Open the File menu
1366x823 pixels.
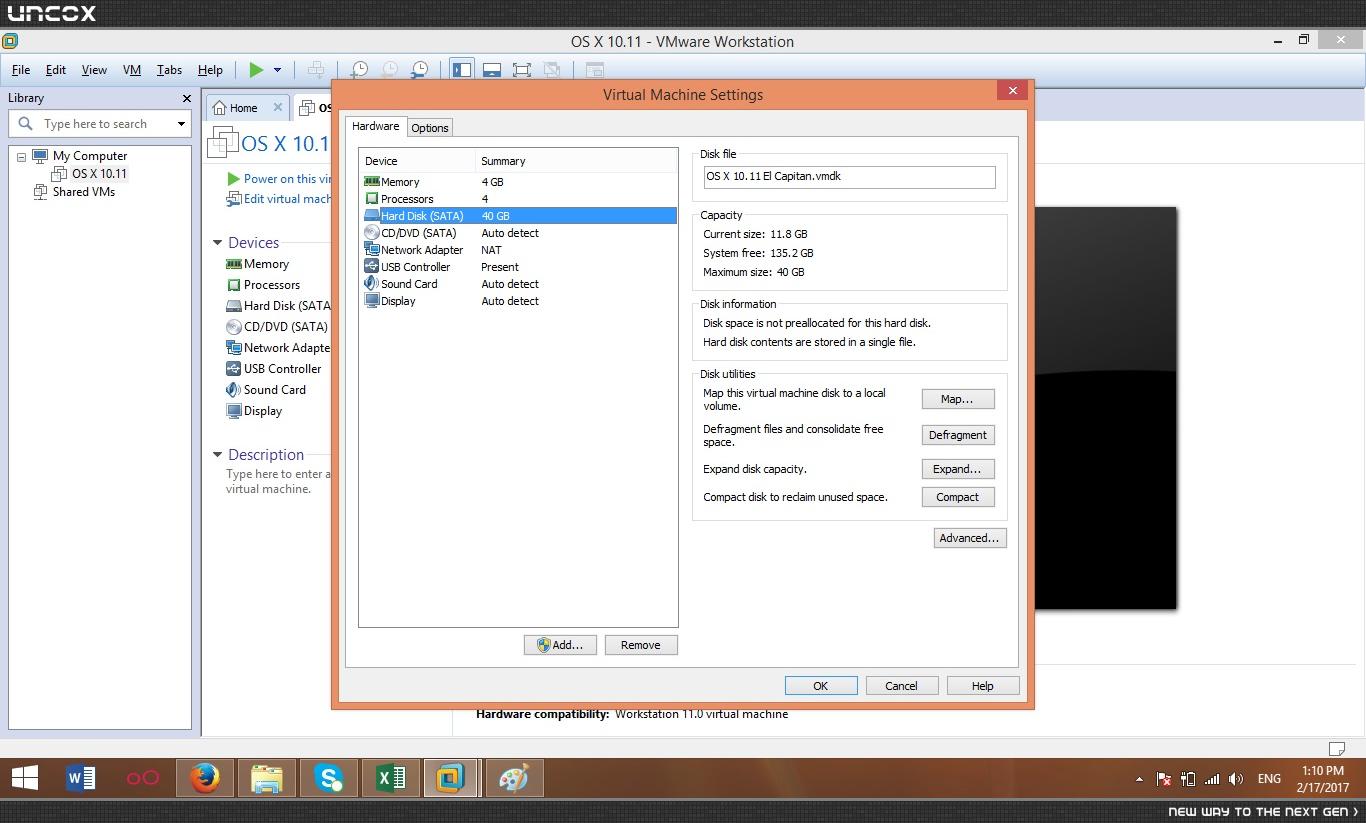pyautogui.click(x=21, y=70)
